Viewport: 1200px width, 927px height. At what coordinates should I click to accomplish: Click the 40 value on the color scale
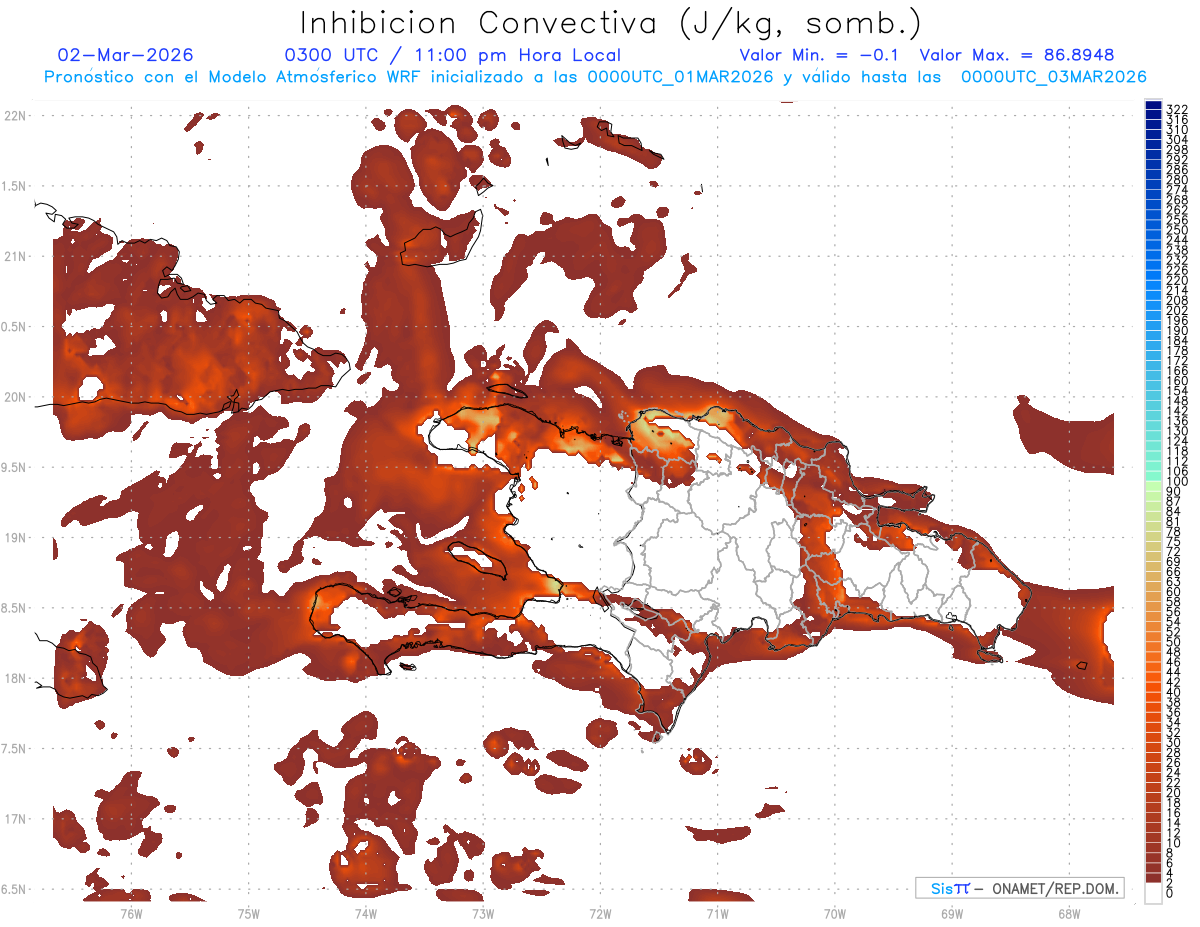pos(1174,692)
